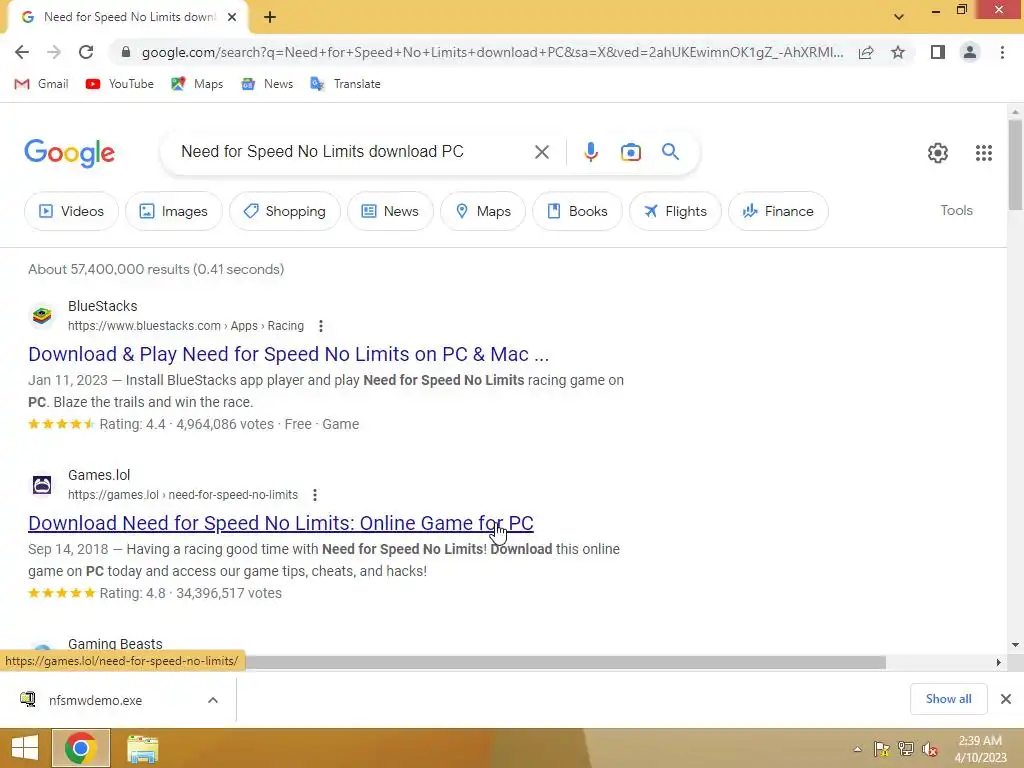Image resolution: width=1024 pixels, height=768 pixels.
Task: Click the padlock site info icon
Action: tap(126, 52)
